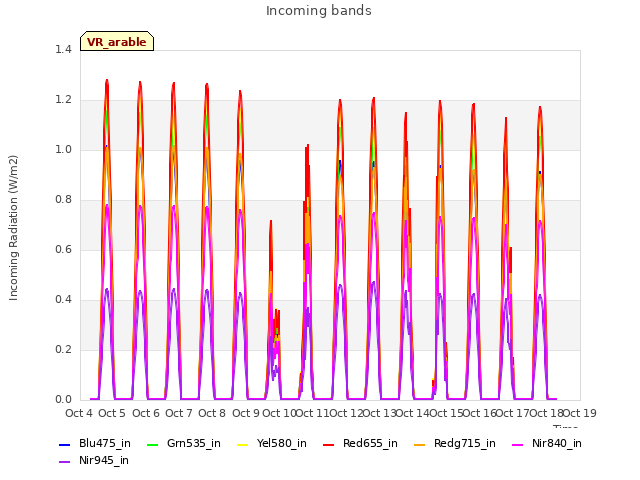Click the Incoming Radiation (W/m2) axis label

(x=13, y=228)
